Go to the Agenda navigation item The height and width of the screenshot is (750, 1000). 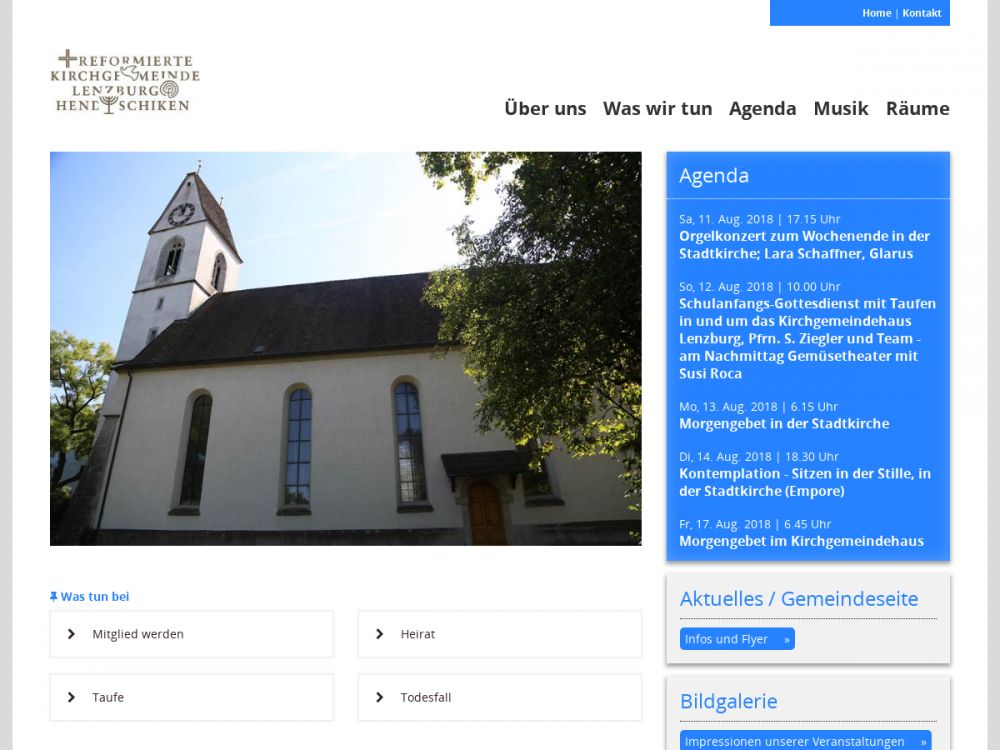(762, 108)
